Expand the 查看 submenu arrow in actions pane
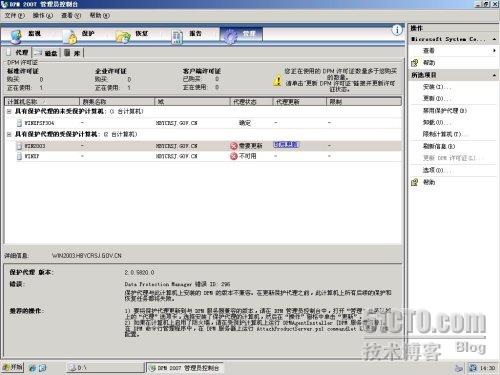Screen dimensions: 500x375 click(494, 51)
